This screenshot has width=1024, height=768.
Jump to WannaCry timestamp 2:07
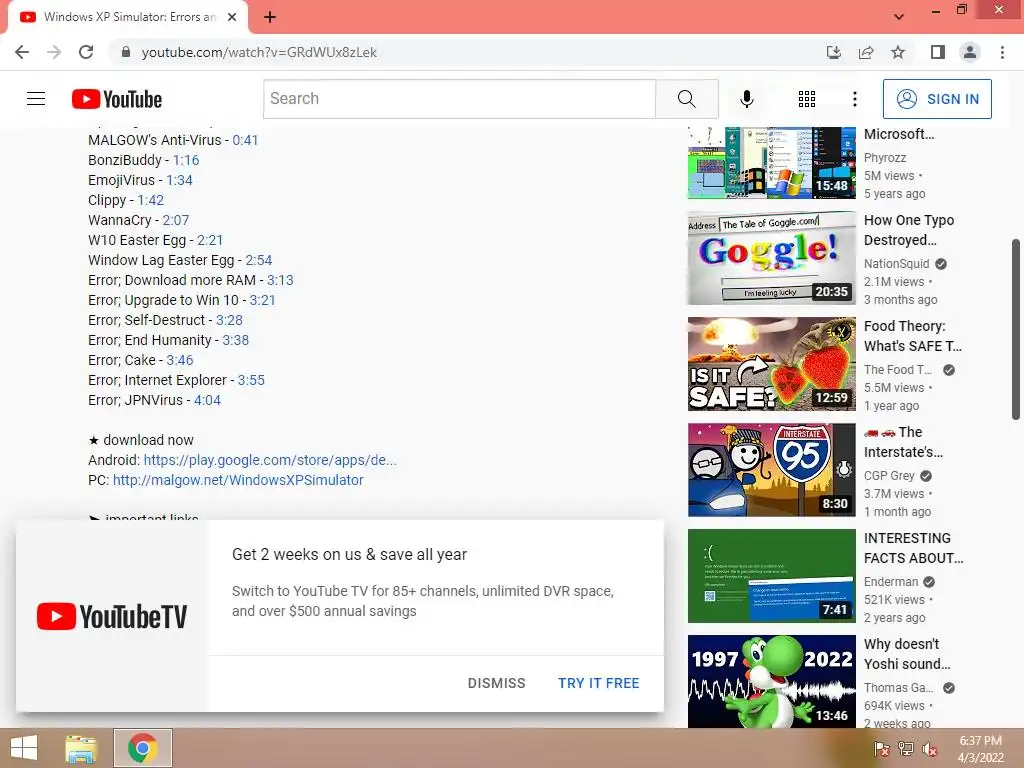[x=176, y=220]
